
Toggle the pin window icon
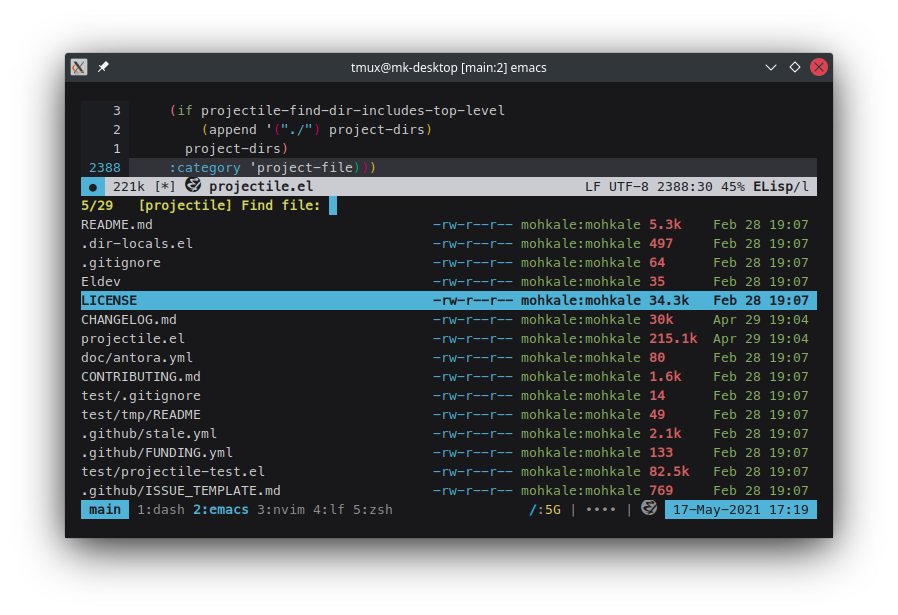coord(103,67)
